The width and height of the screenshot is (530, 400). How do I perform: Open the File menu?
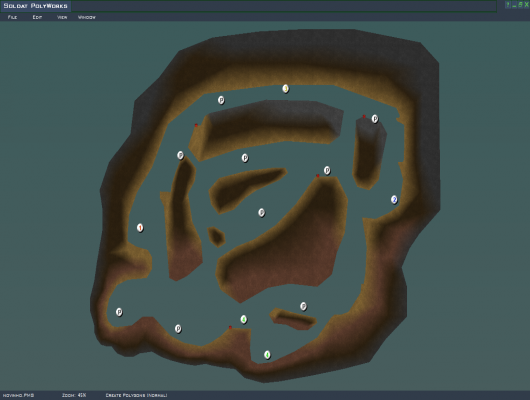pyautogui.click(x=12, y=17)
